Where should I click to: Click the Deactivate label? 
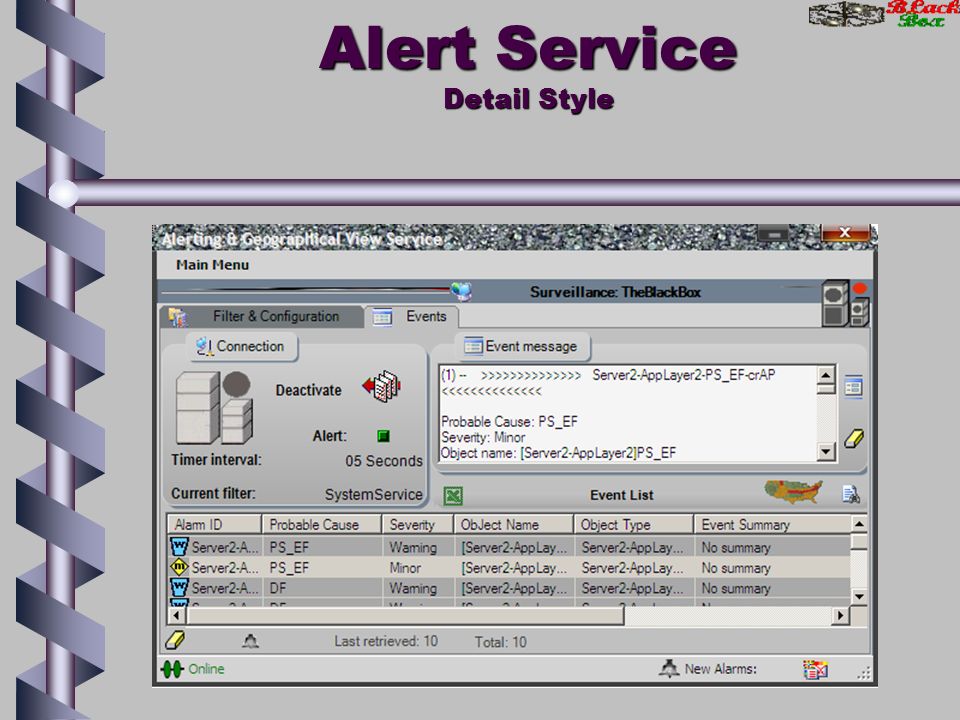click(x=309, y=390)
